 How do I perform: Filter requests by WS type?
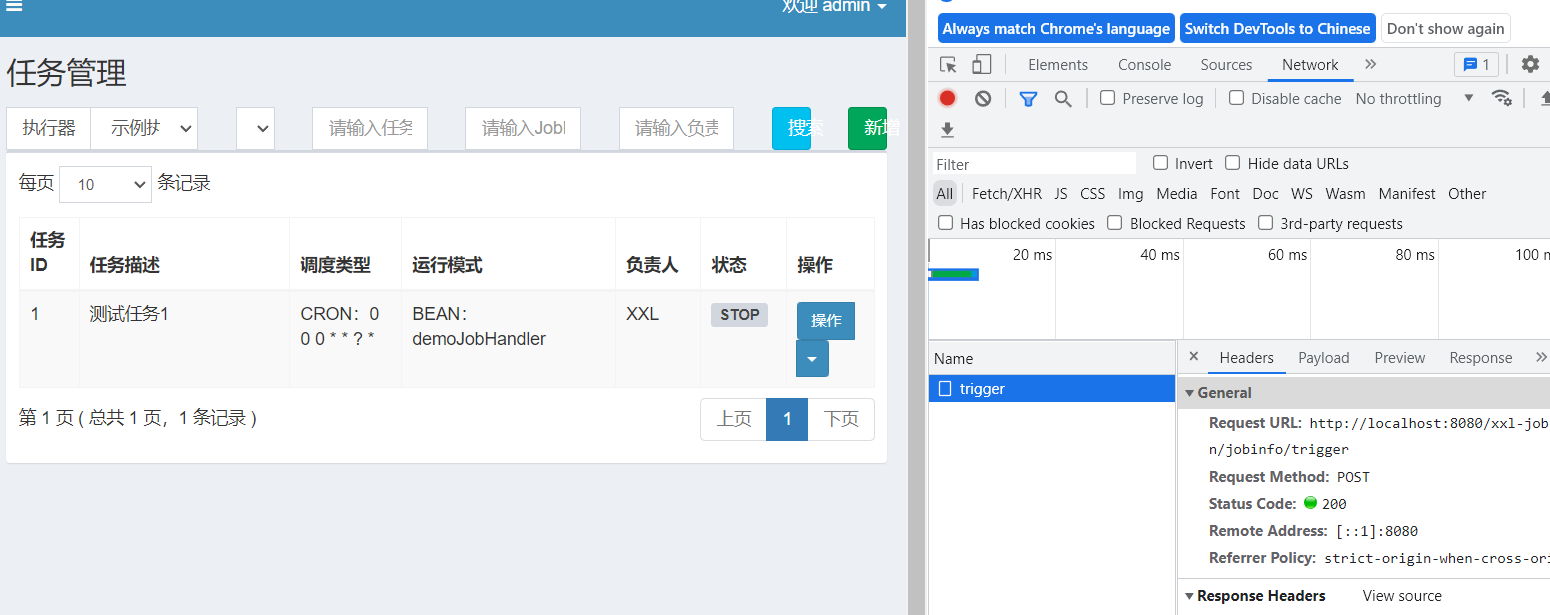click(1302, 193)
